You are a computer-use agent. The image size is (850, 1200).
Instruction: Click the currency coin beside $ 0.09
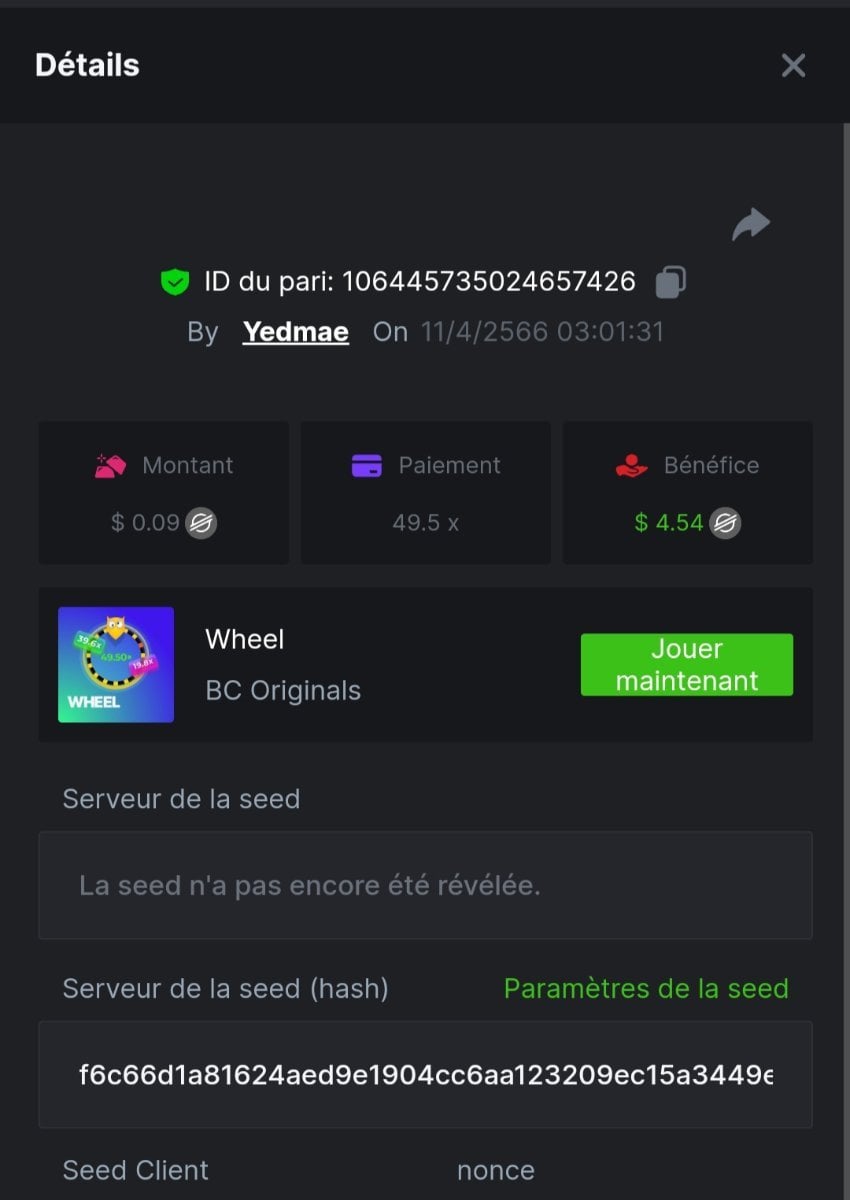[201, 523]
